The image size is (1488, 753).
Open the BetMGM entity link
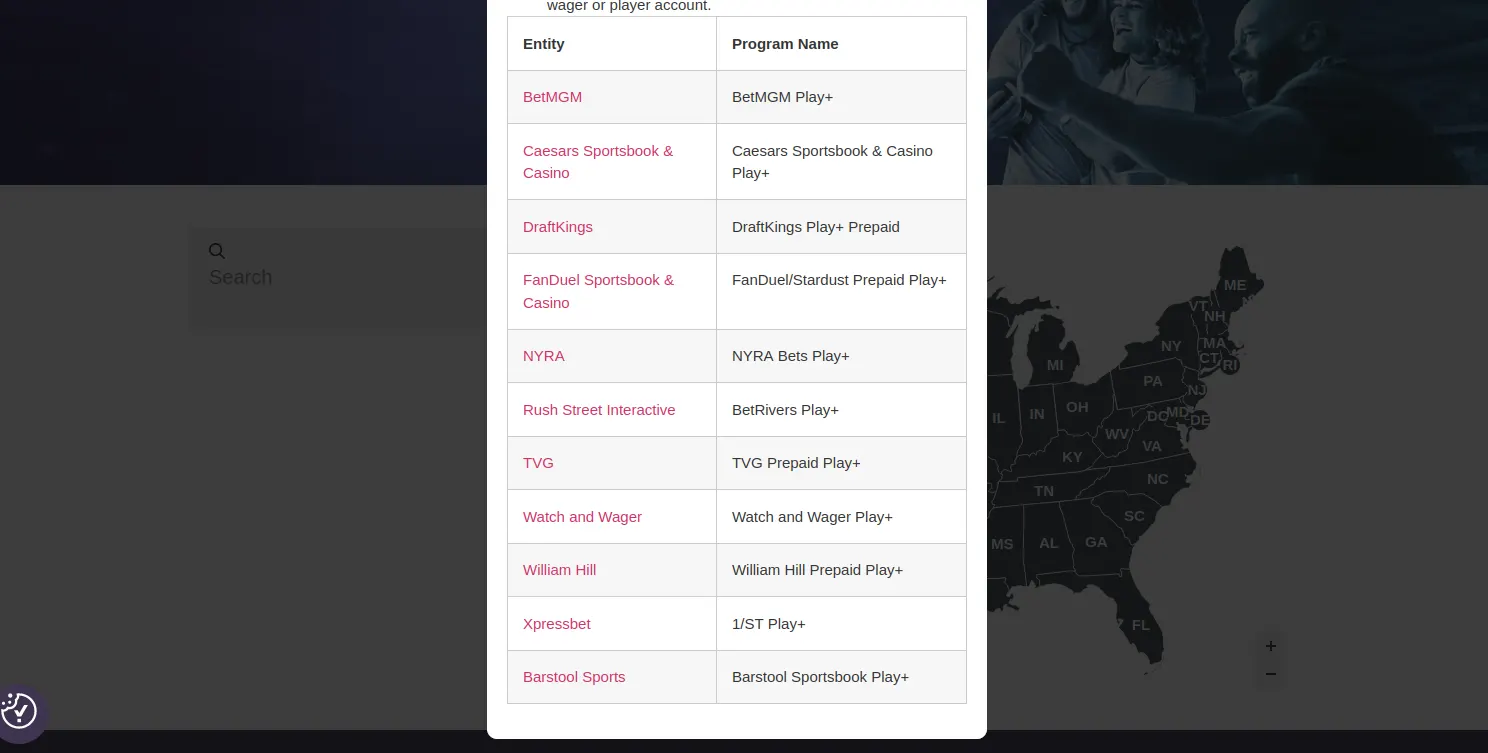(552, 97)
